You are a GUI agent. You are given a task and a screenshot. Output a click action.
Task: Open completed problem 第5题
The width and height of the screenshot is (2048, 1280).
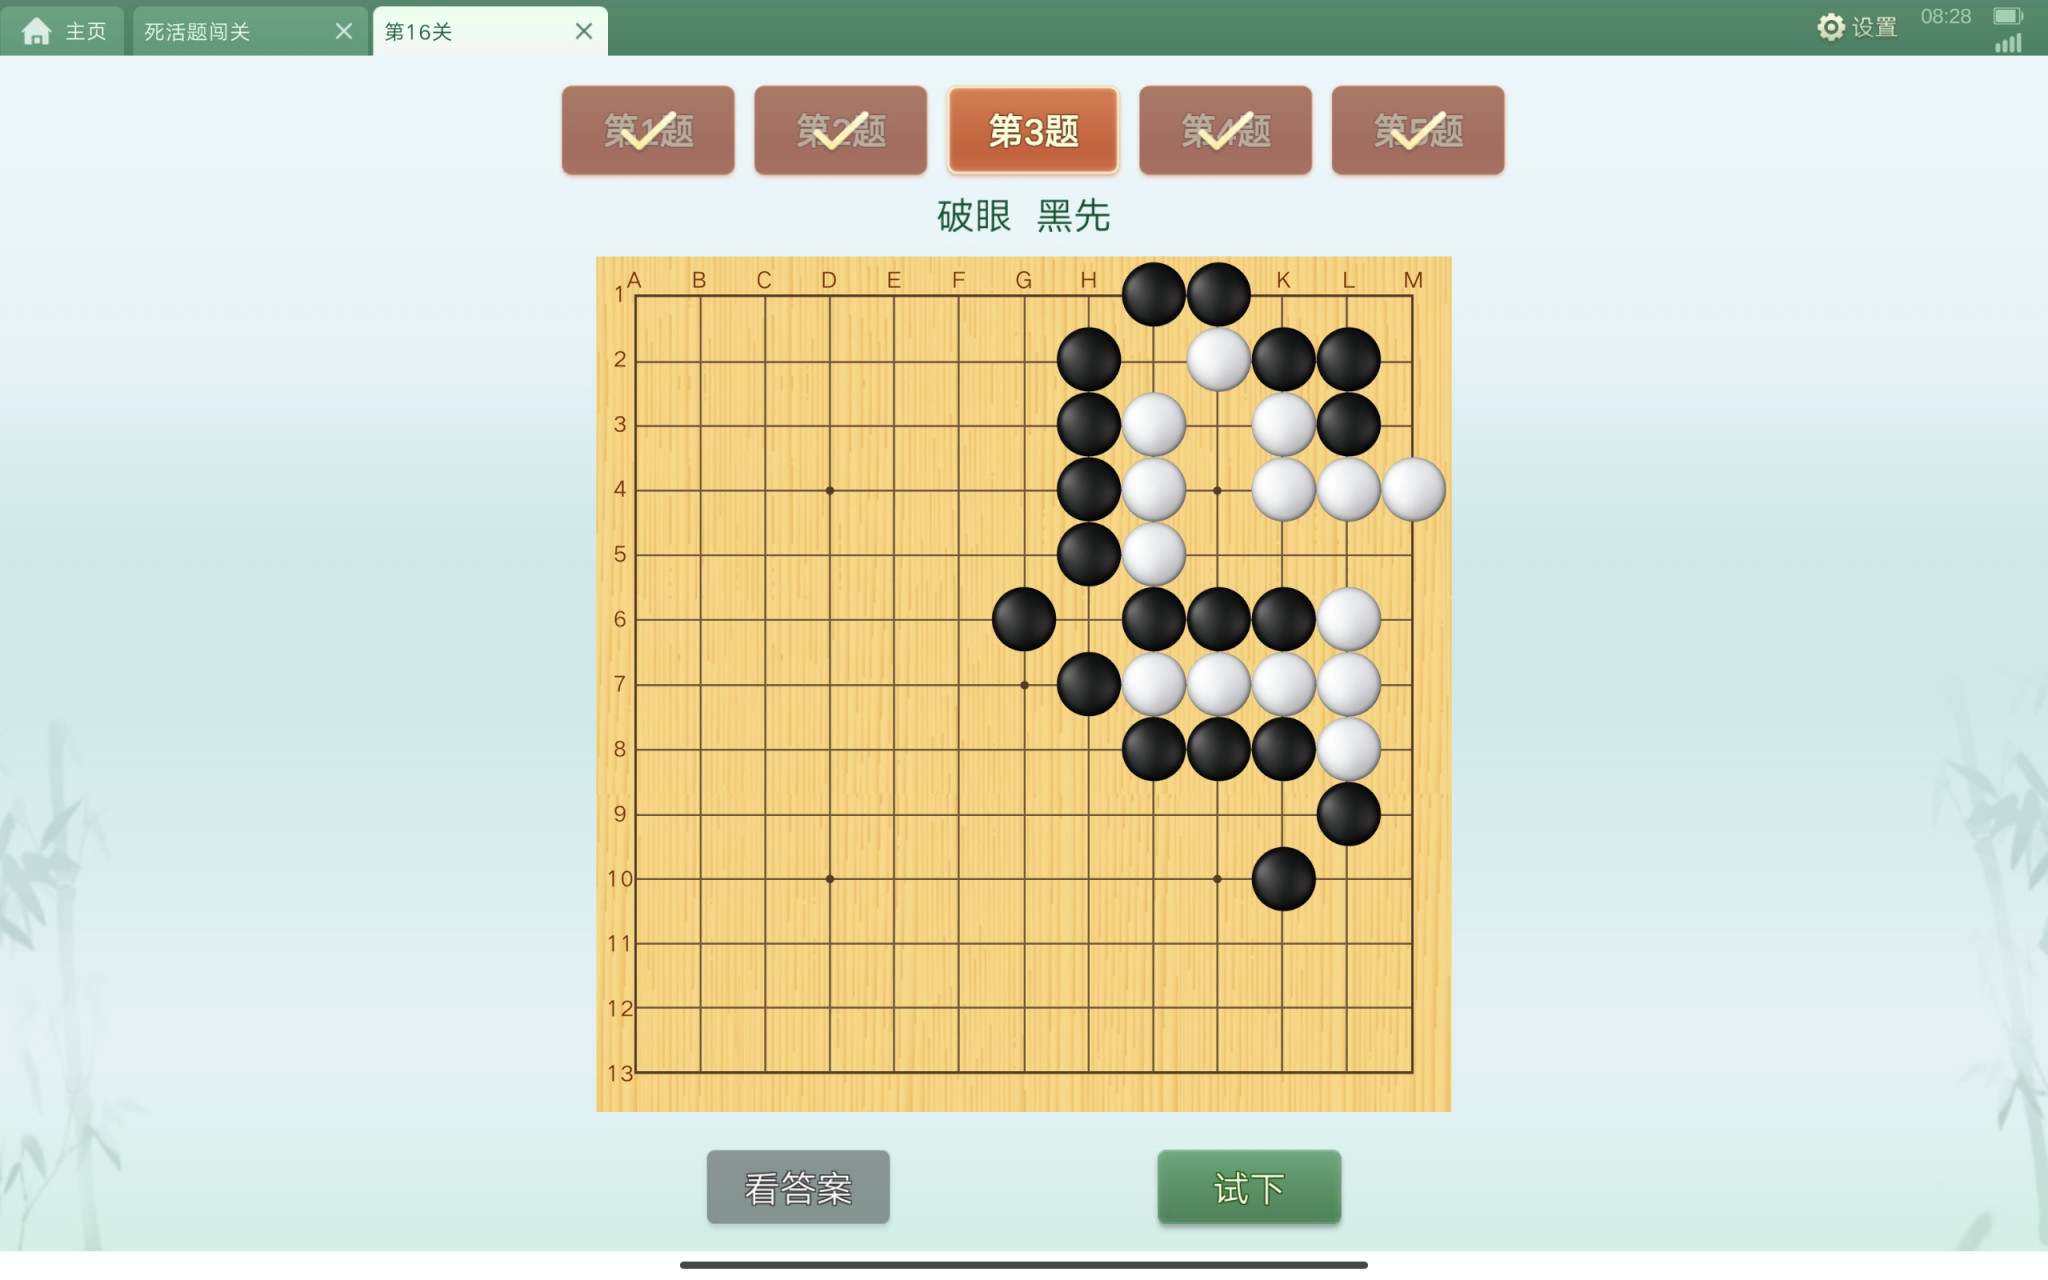pyautogui.click(x=1418, y=130)
